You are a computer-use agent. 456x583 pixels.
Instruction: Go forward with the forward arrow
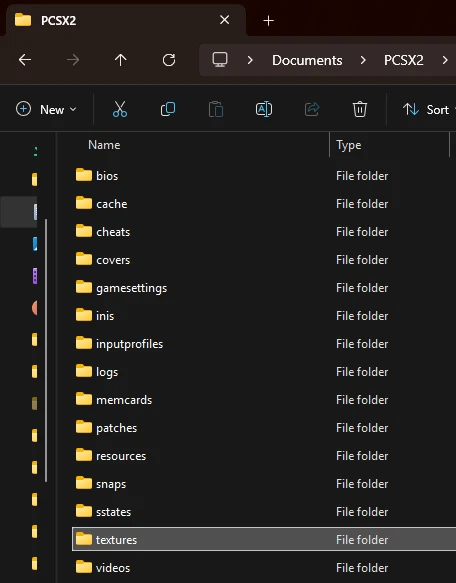point(73,59)
